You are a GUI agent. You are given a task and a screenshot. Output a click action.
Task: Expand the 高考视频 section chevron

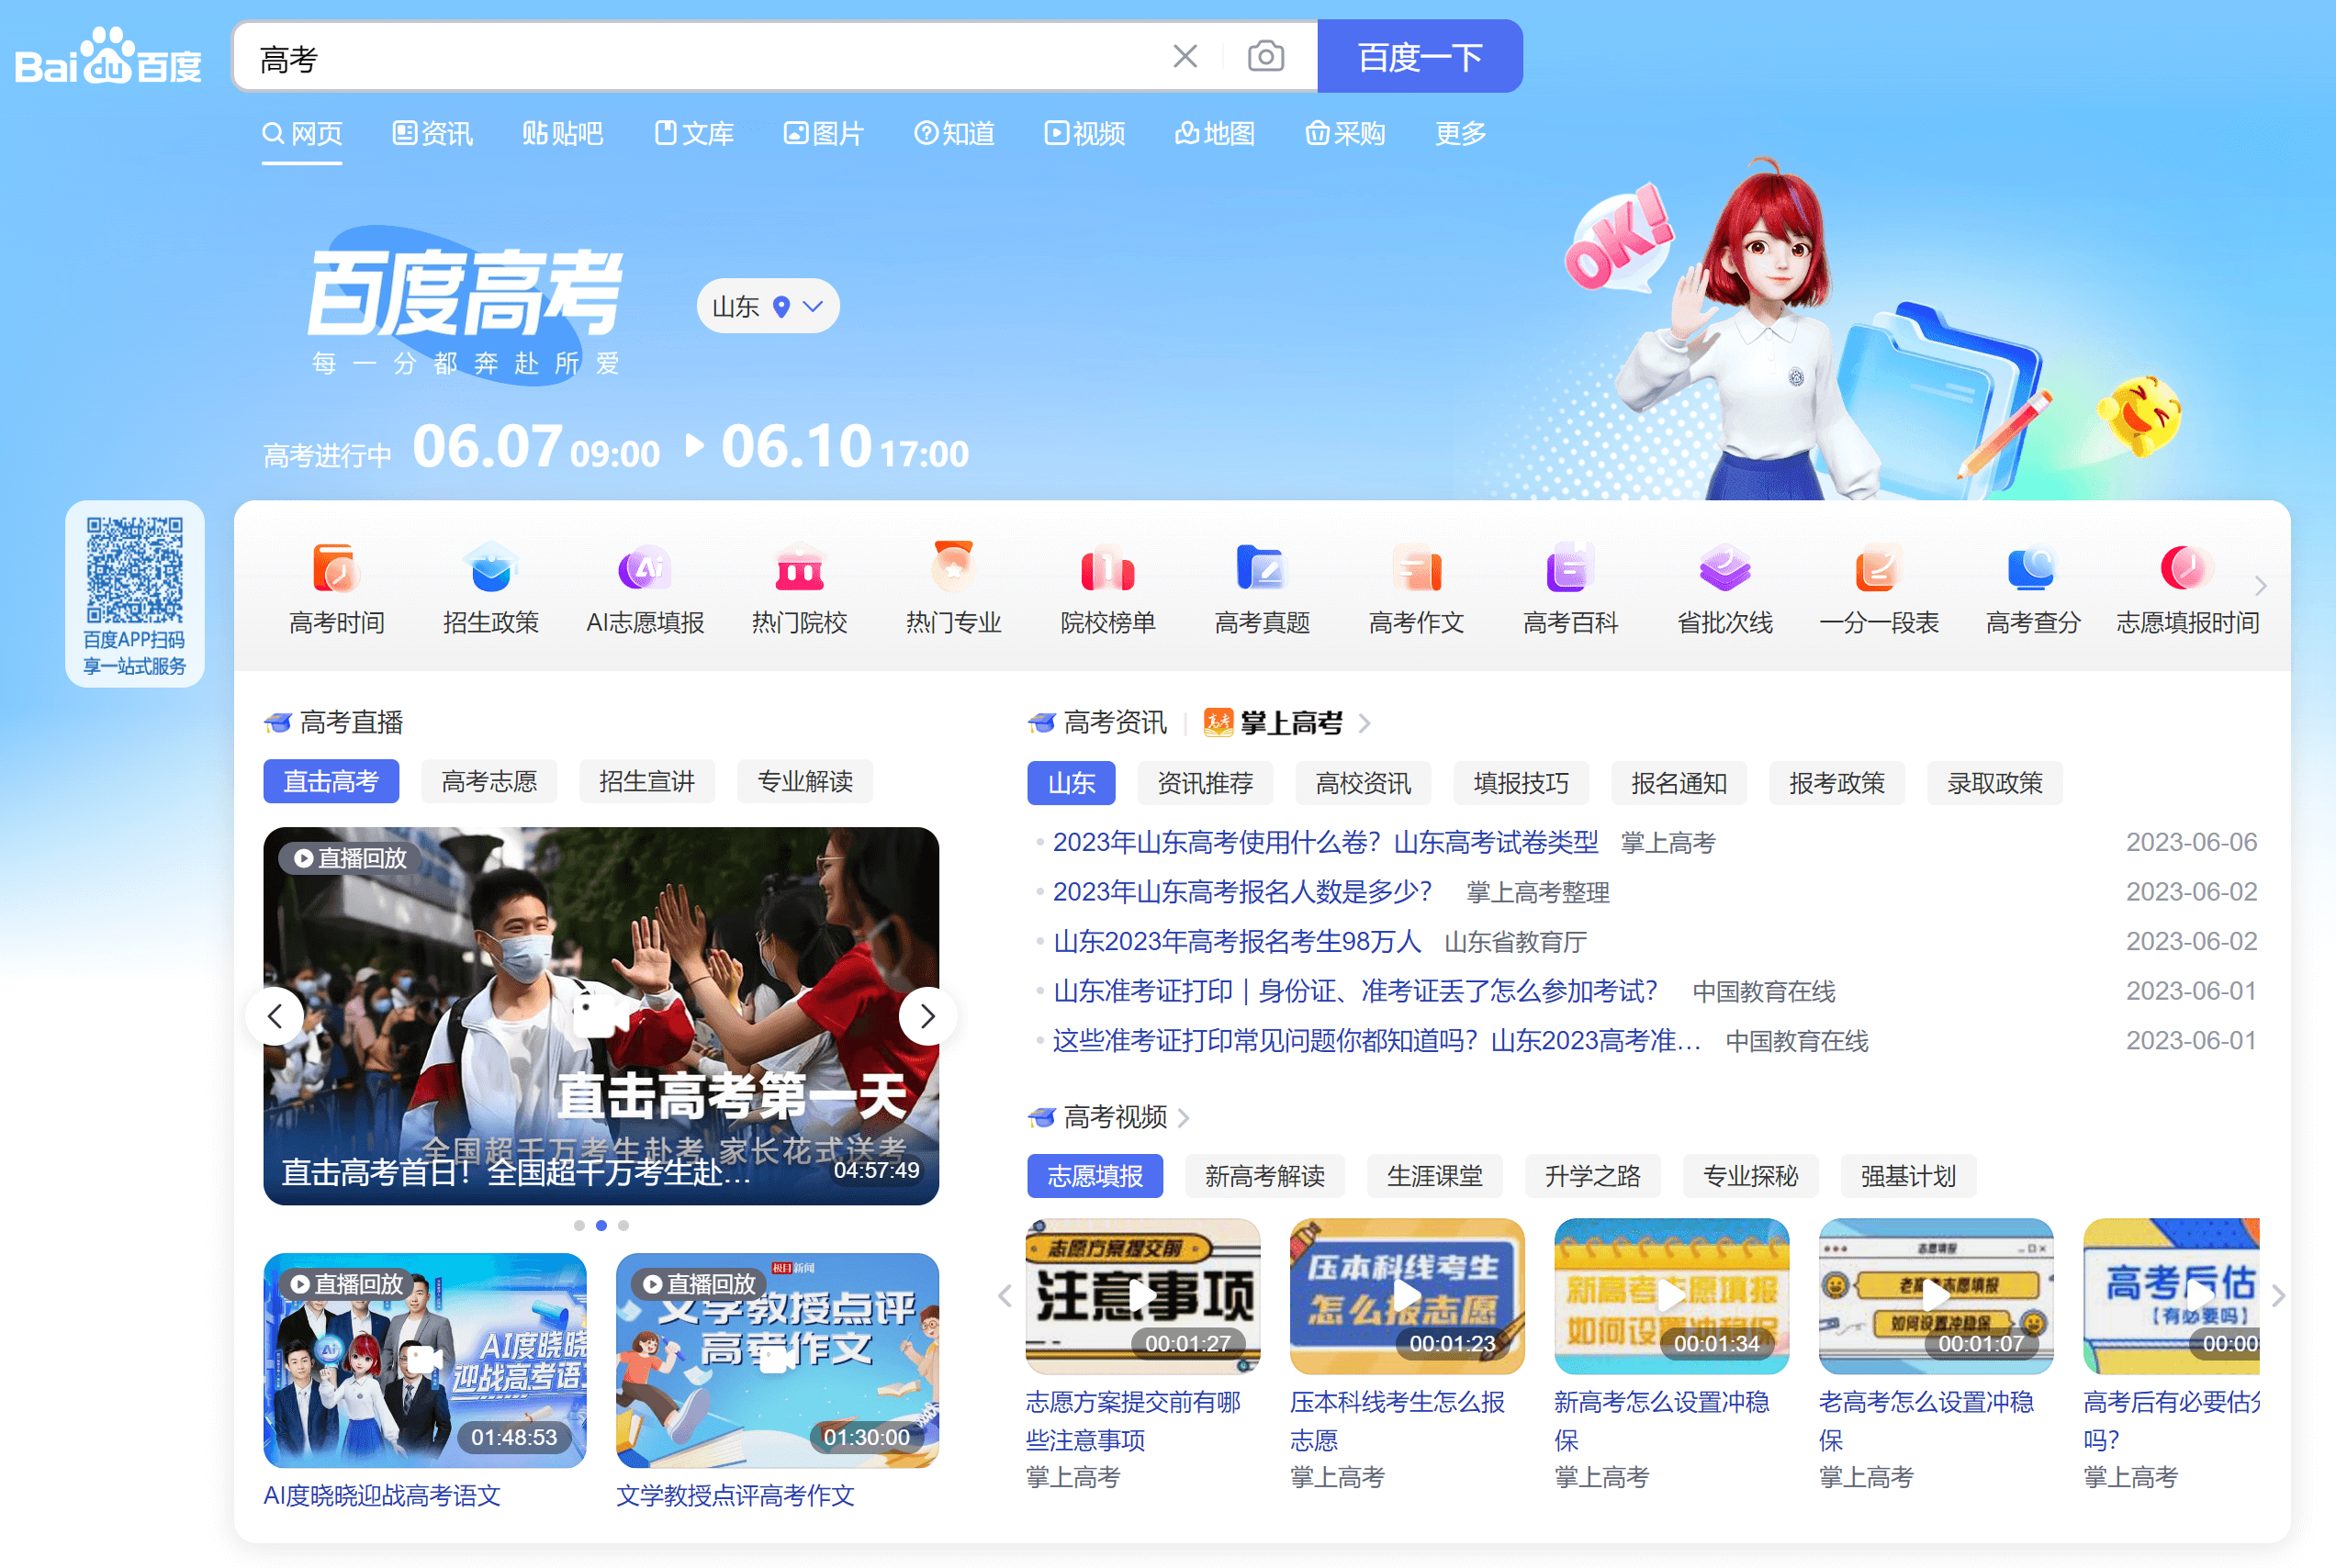click(1184, 1117)
